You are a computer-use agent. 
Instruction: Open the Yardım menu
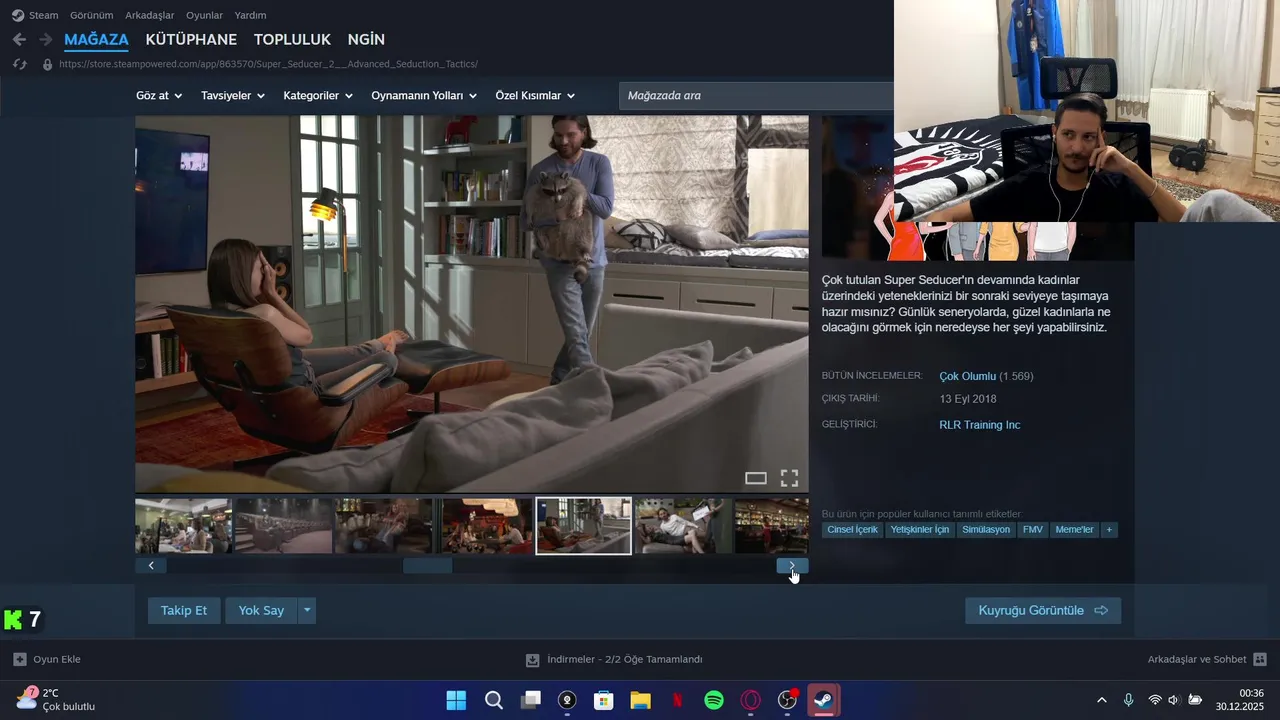pyautogui.click(x=250, y=15)
